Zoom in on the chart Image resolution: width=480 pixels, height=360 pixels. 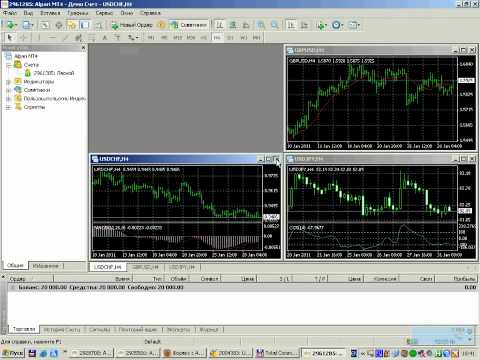(261, 25)
